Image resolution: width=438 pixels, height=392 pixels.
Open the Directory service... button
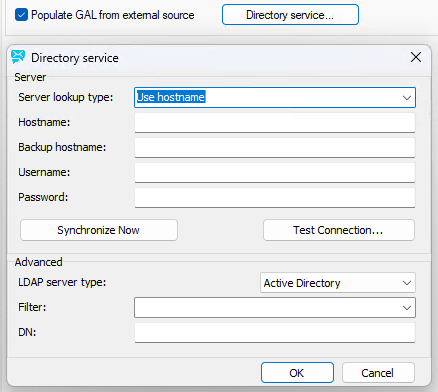click(290, 15)
